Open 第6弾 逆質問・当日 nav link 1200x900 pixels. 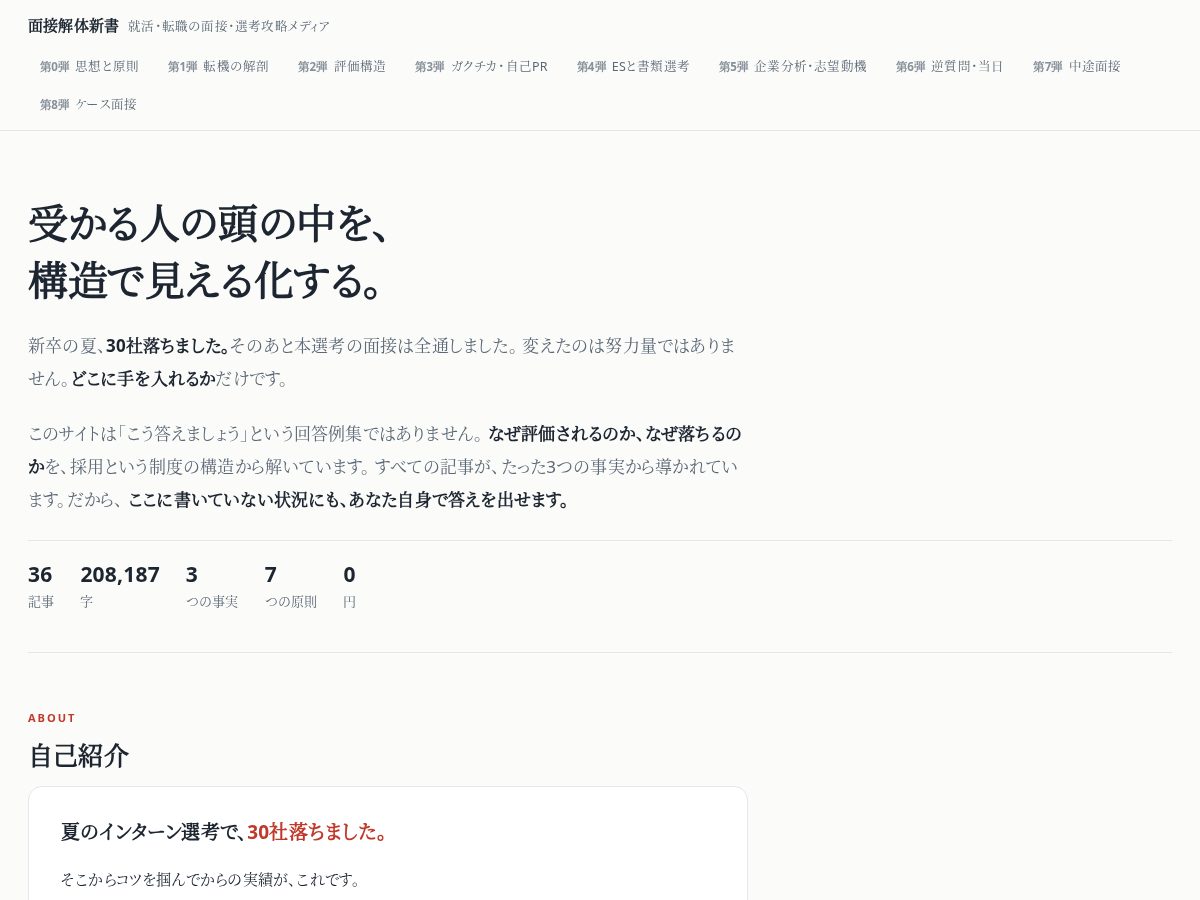tap(950, 66)
